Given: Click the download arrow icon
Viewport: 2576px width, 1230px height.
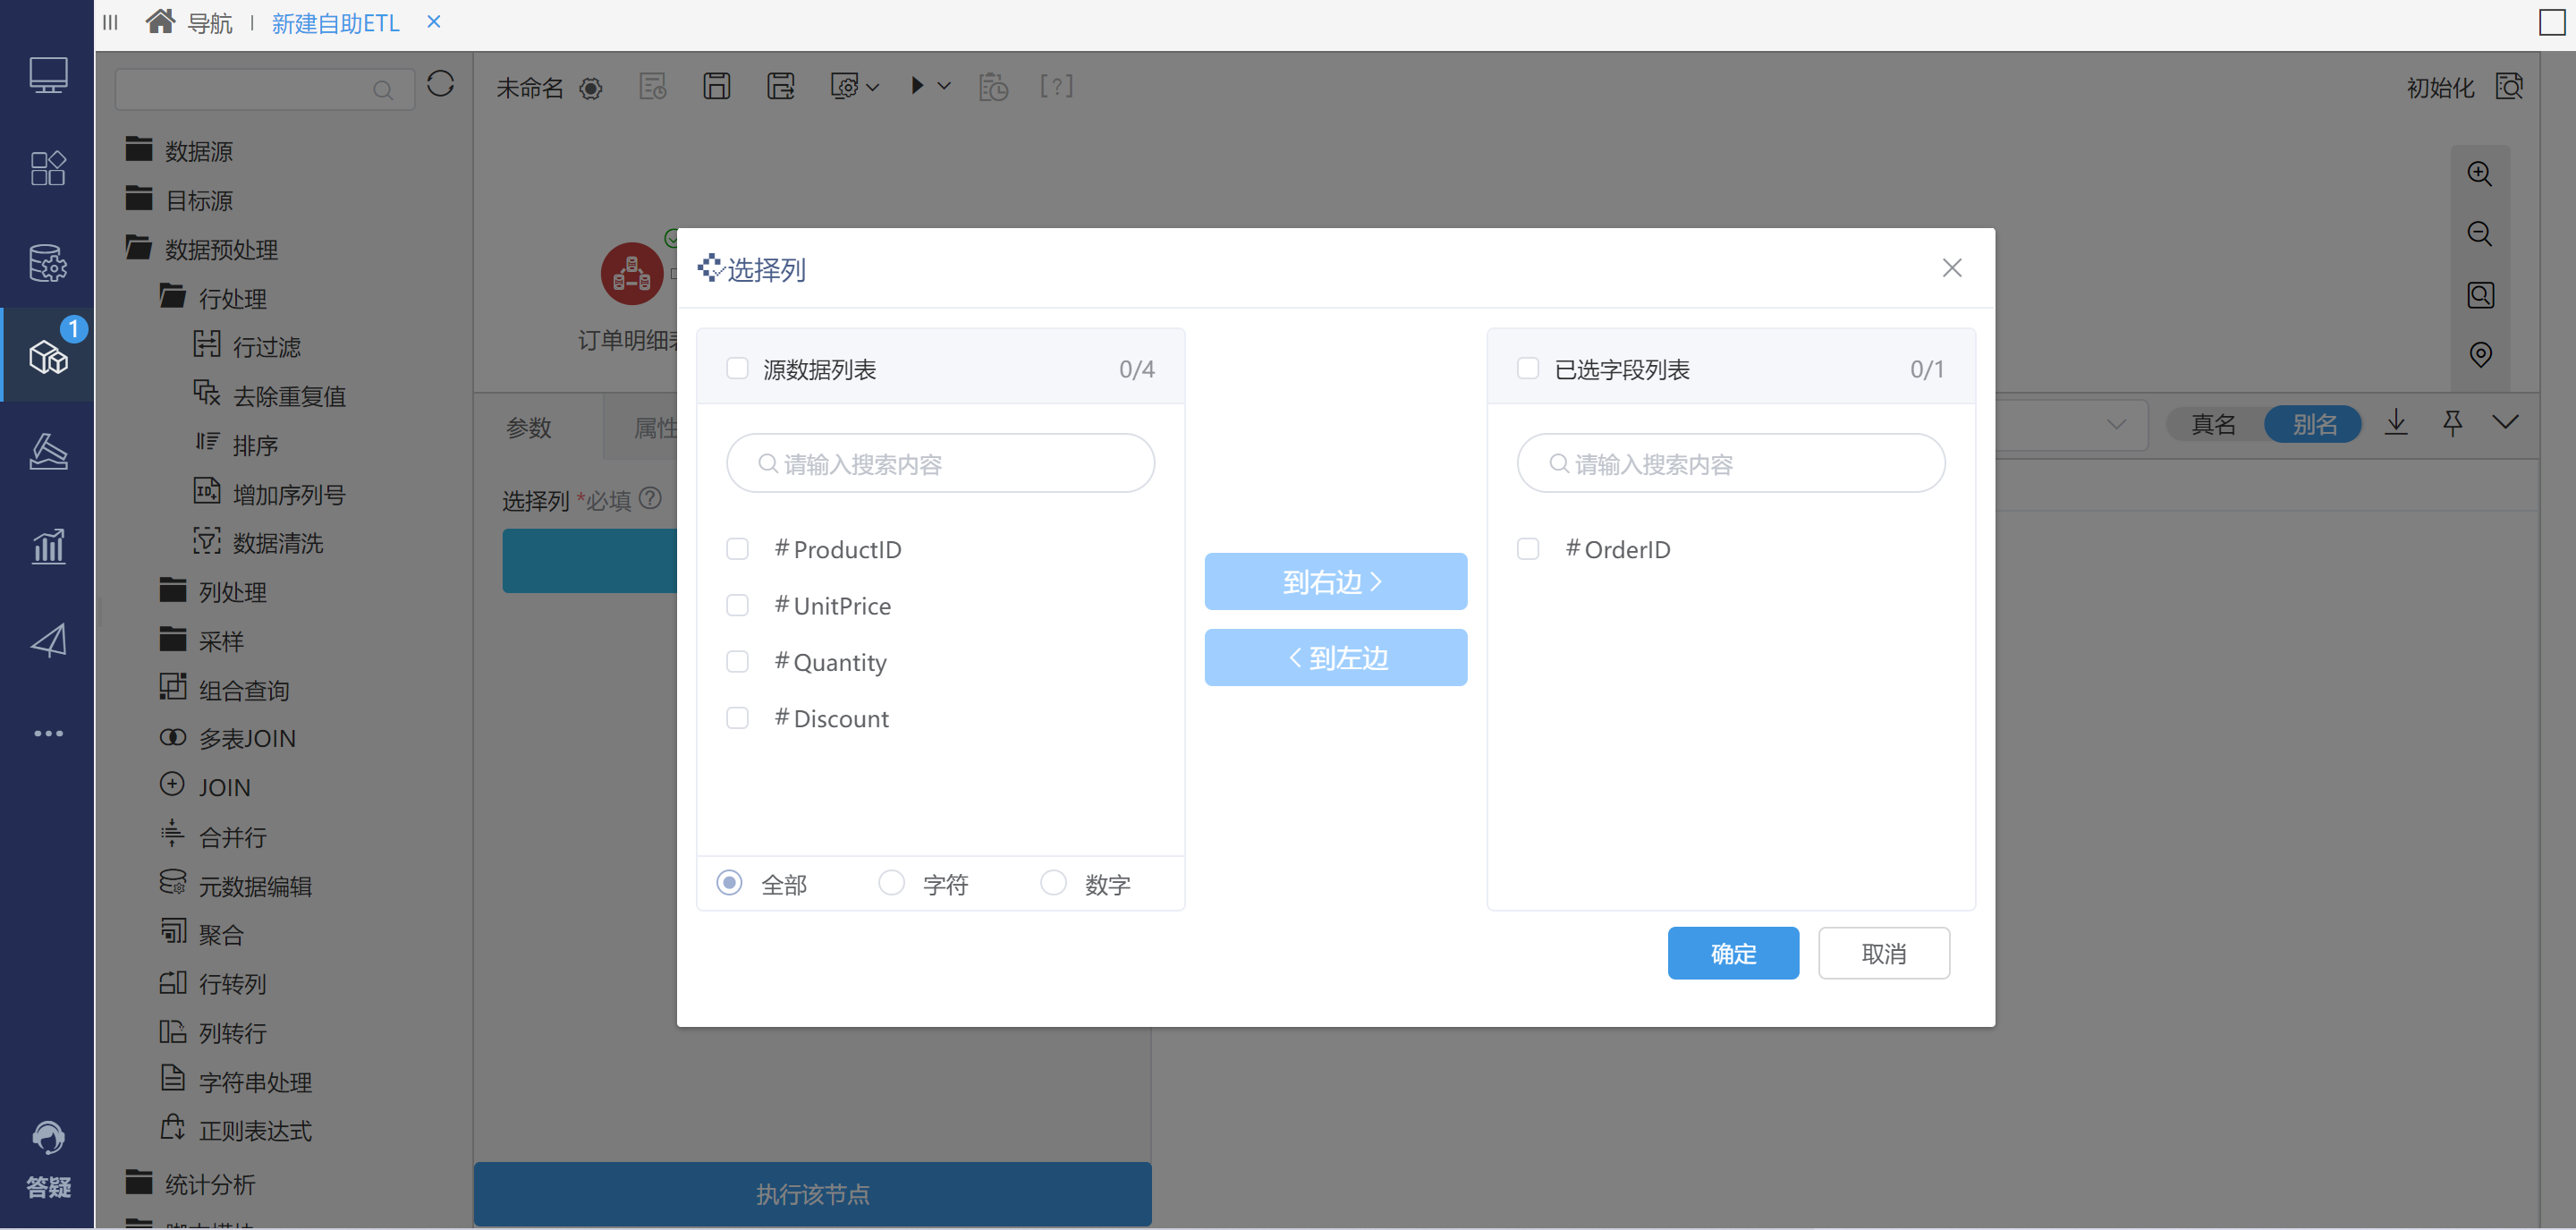Looking at the screenshot, I should click(2396, 422).
